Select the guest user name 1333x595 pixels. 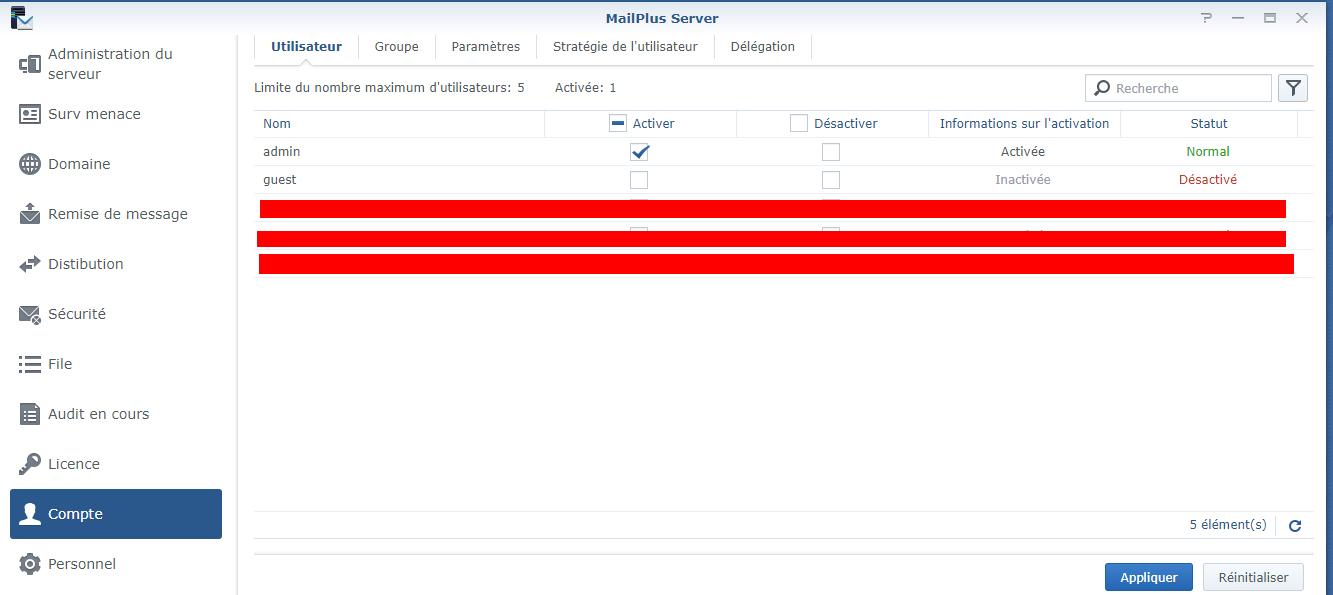(x=280, y=180)
